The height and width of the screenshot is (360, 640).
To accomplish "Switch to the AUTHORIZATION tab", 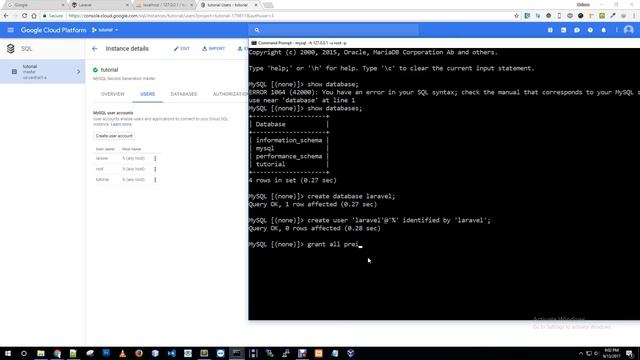I will (230, 94).
